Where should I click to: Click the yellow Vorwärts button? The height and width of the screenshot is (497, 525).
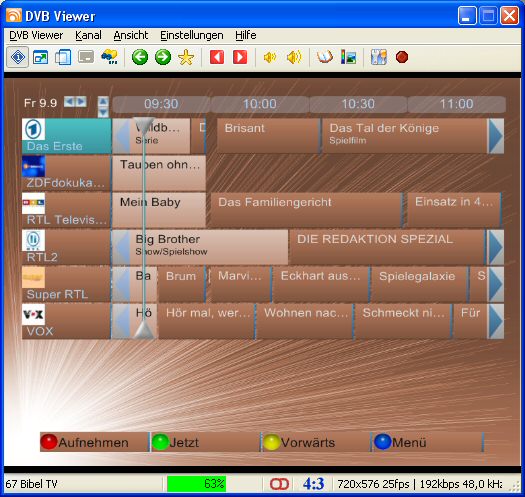[x=316, y=442]
